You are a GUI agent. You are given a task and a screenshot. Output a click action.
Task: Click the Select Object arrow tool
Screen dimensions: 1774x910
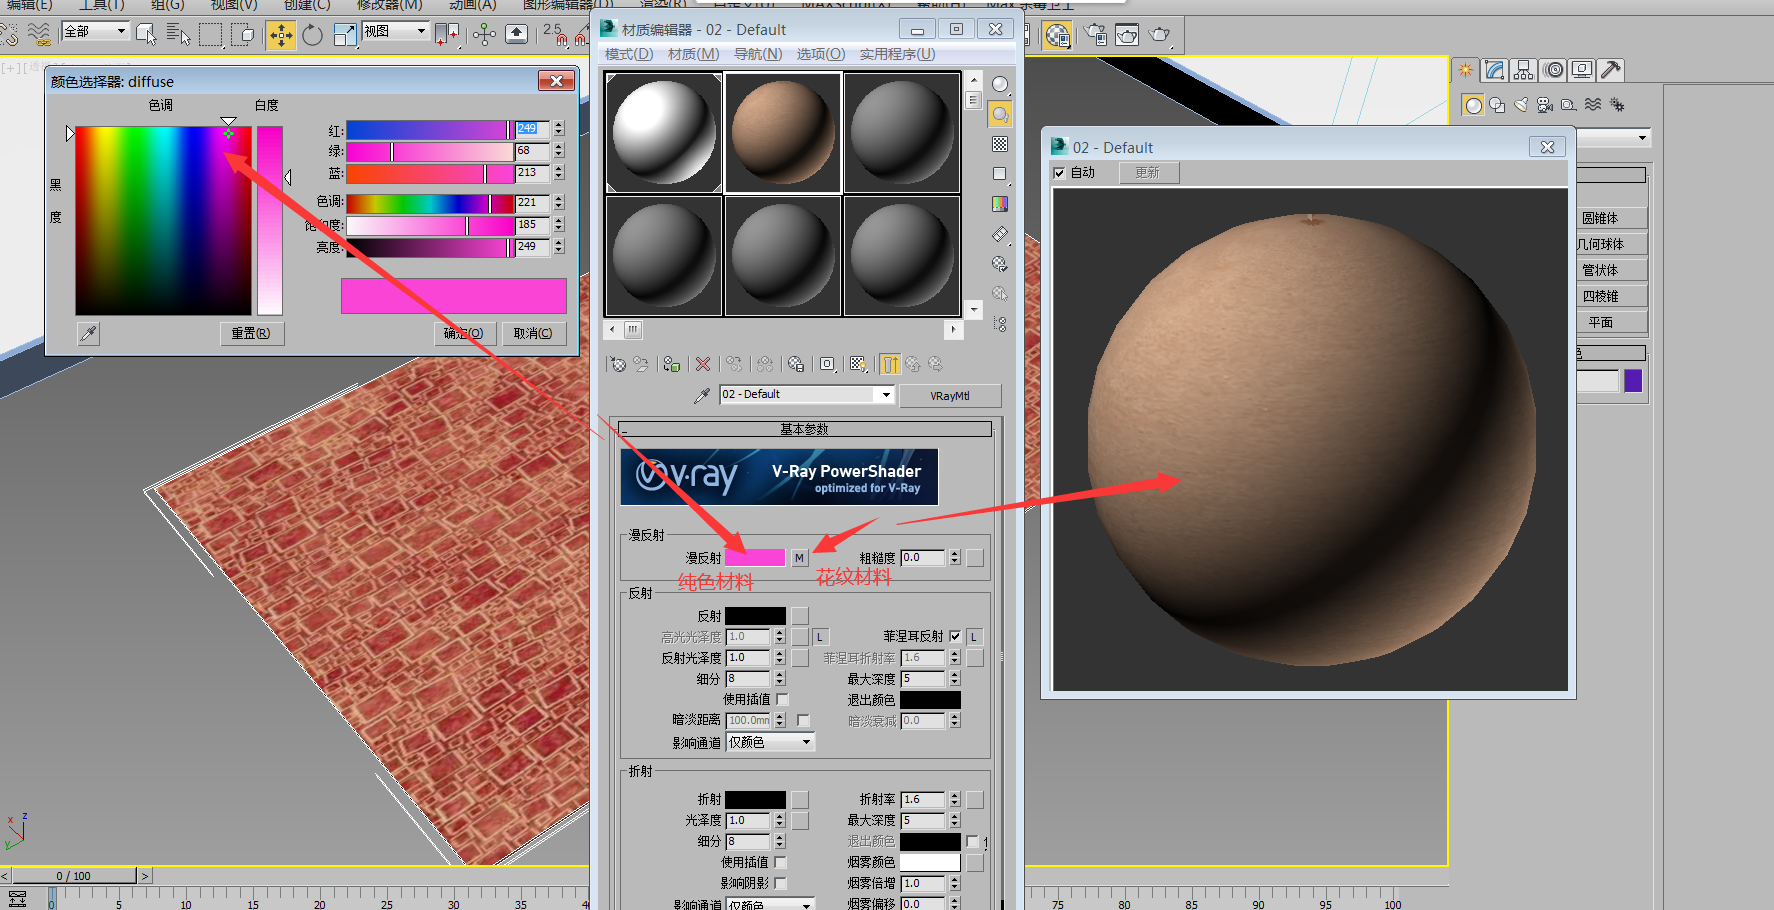coord(146,35)
